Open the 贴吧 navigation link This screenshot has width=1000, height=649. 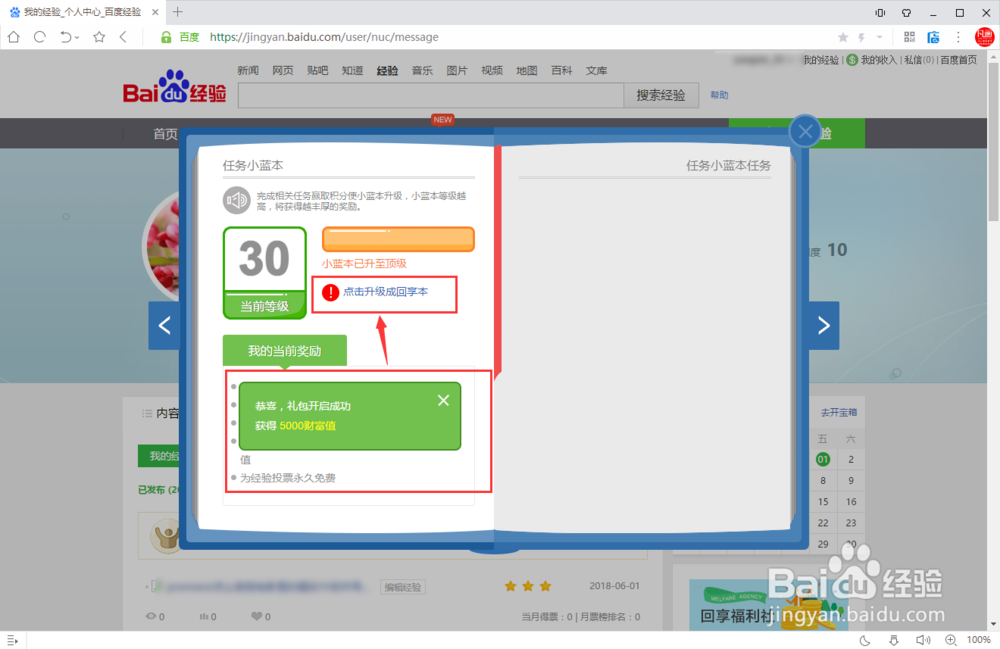tap(318, 70)
